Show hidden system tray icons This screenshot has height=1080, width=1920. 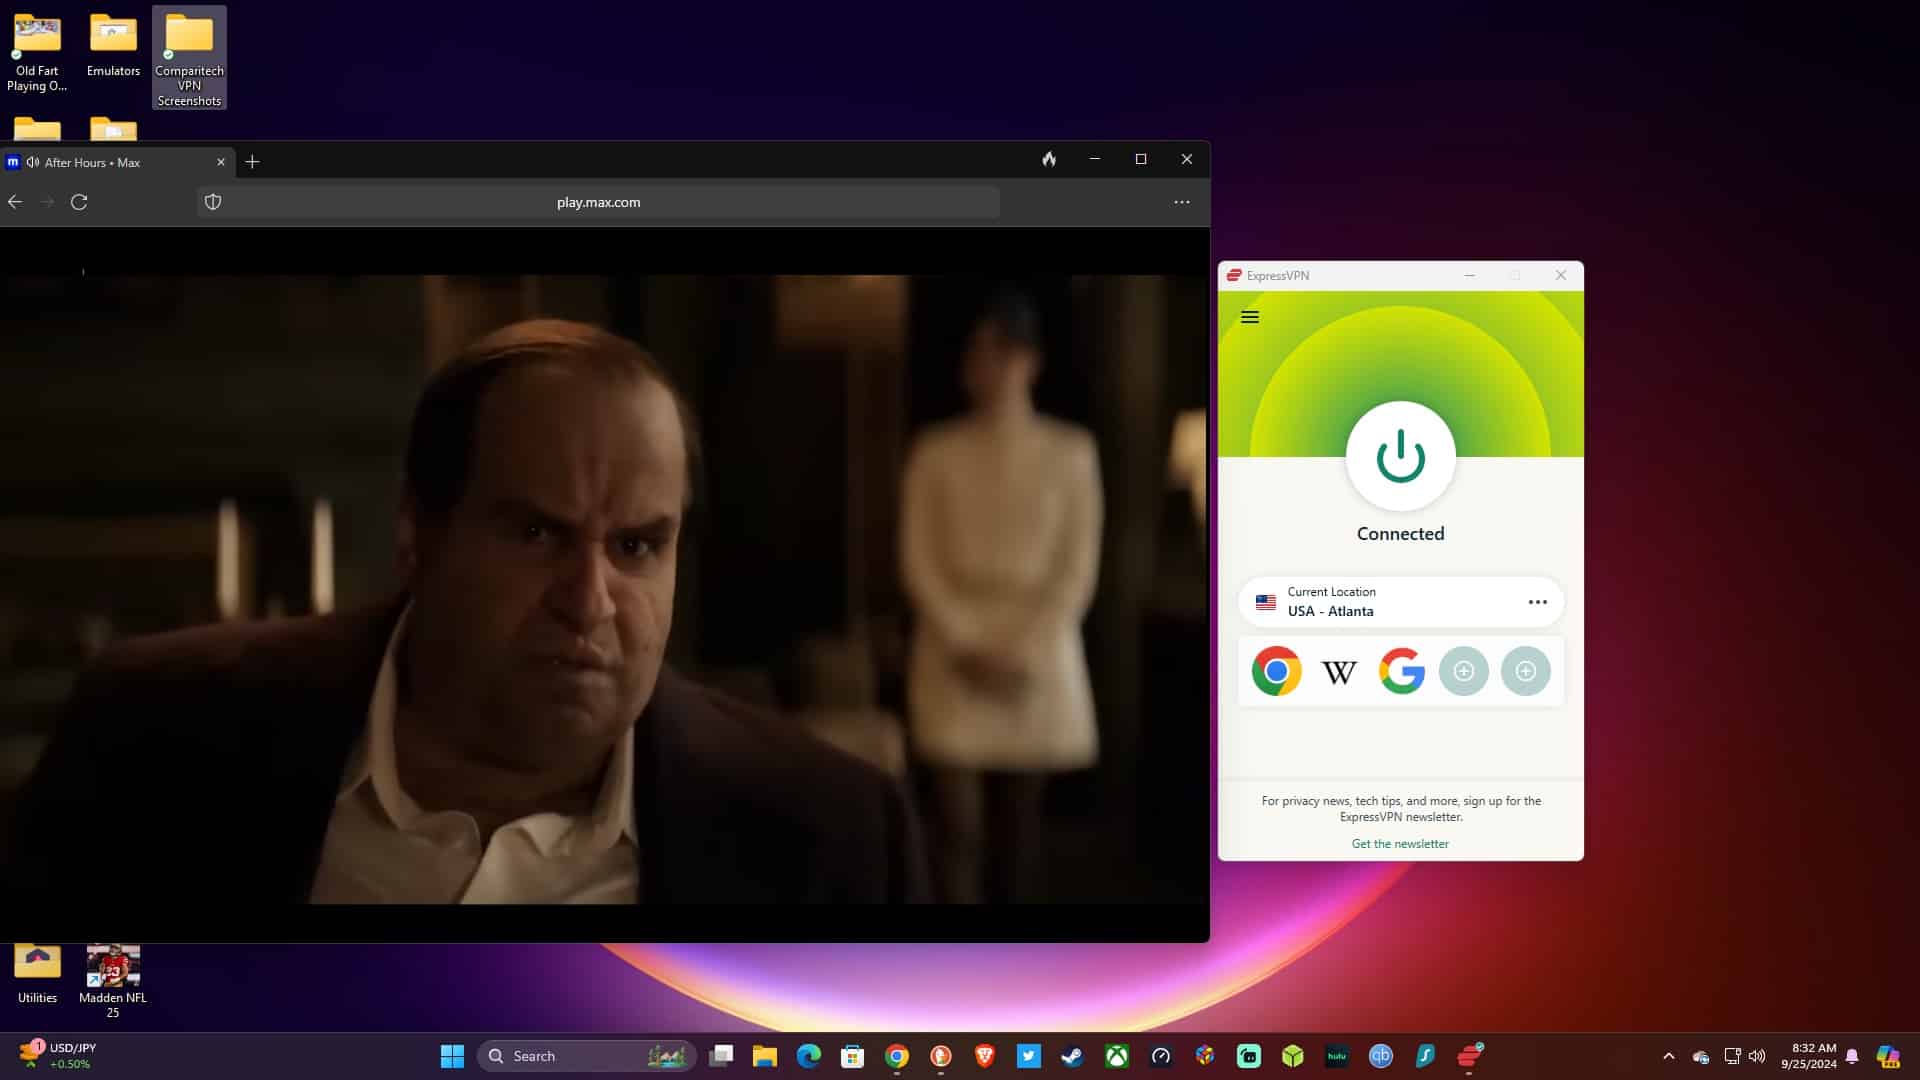click(x=1668, y=1056)
